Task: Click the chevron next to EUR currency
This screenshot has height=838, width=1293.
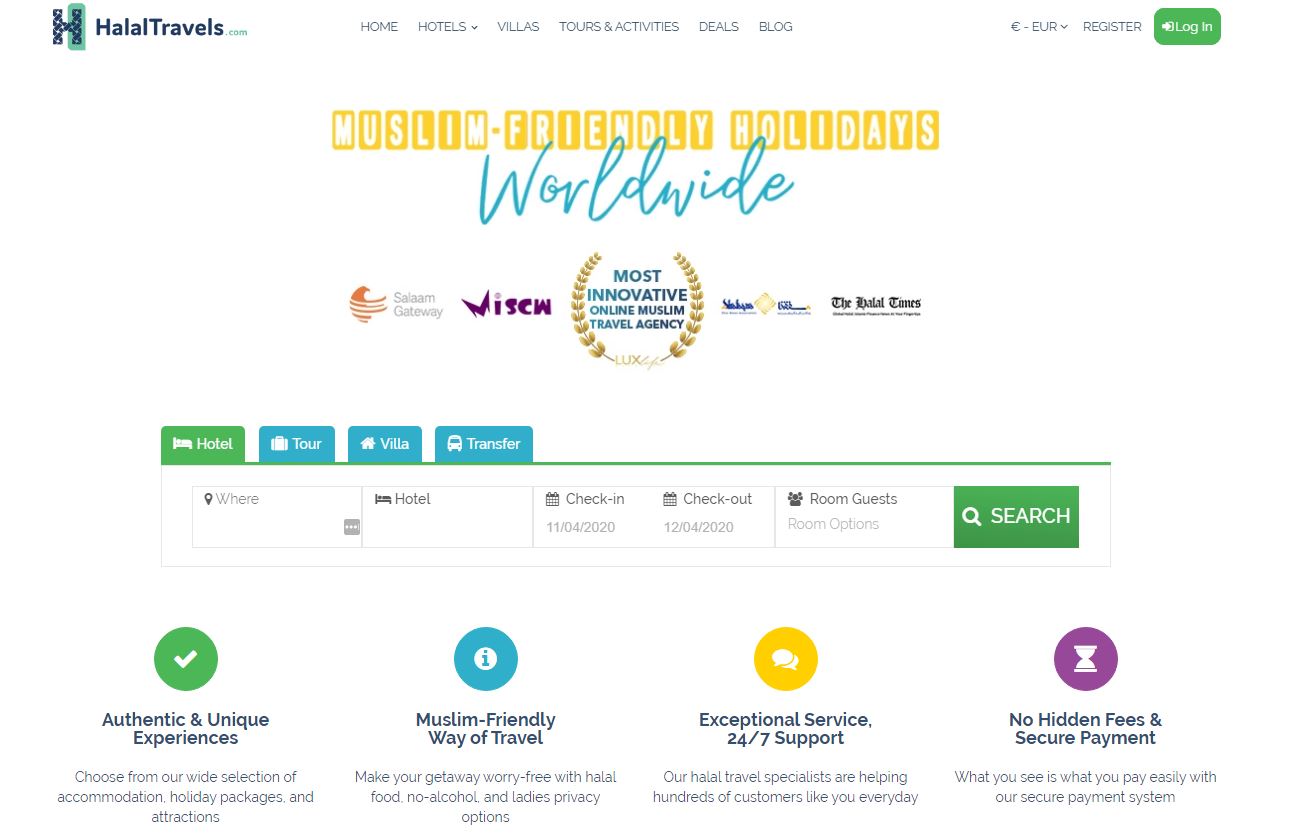Action: pyautogui.click(x=1064, y=27)
